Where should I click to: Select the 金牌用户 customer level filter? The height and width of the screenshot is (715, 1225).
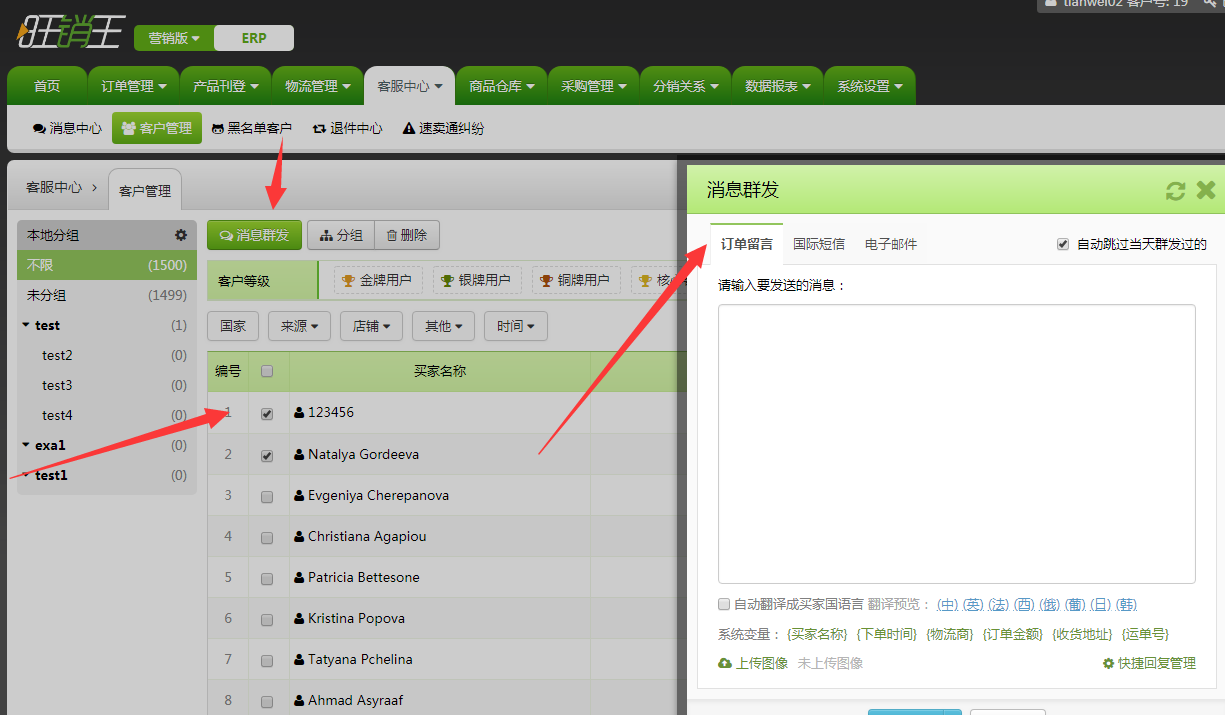tap(377, 280)
